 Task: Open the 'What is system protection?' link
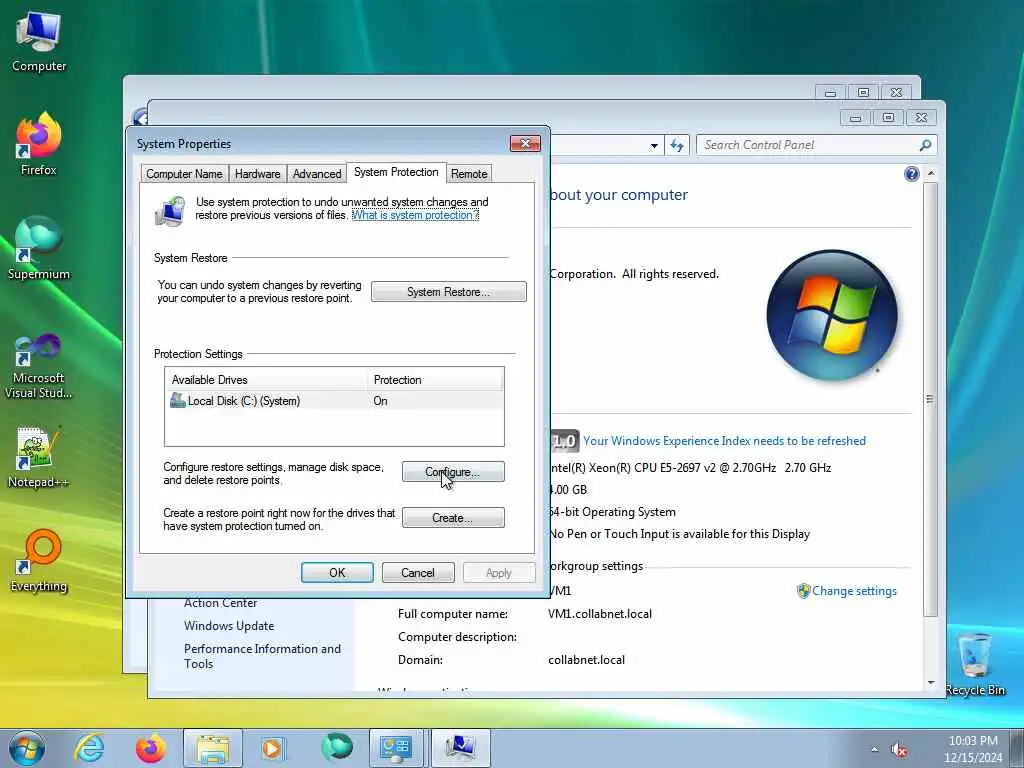pos(415,215)
